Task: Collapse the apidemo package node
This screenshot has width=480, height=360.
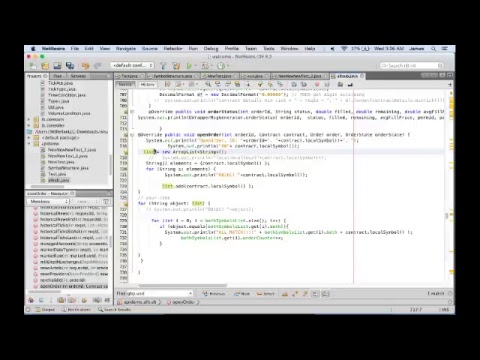Action: pos(29,144)
